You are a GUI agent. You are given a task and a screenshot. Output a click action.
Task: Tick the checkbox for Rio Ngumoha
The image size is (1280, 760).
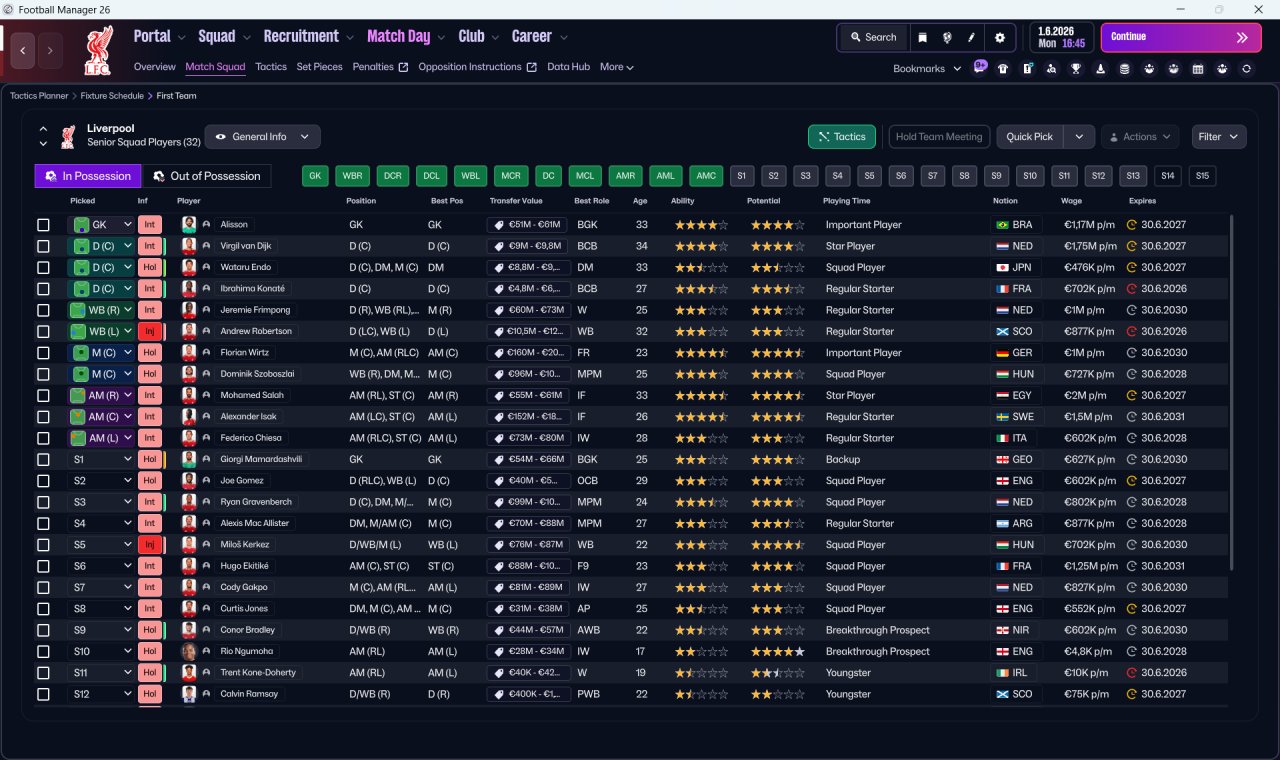point(43,651)
